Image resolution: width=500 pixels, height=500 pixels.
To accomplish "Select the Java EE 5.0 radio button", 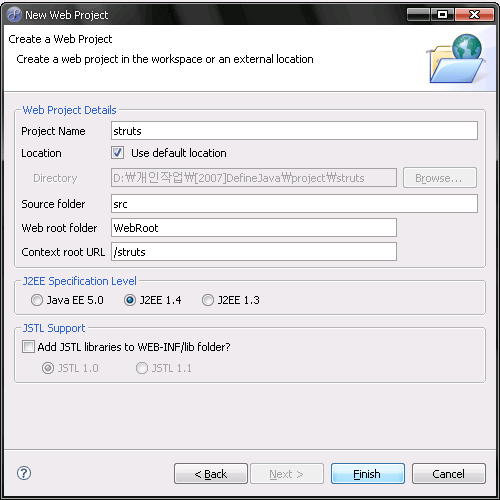I will click(37, 300).
